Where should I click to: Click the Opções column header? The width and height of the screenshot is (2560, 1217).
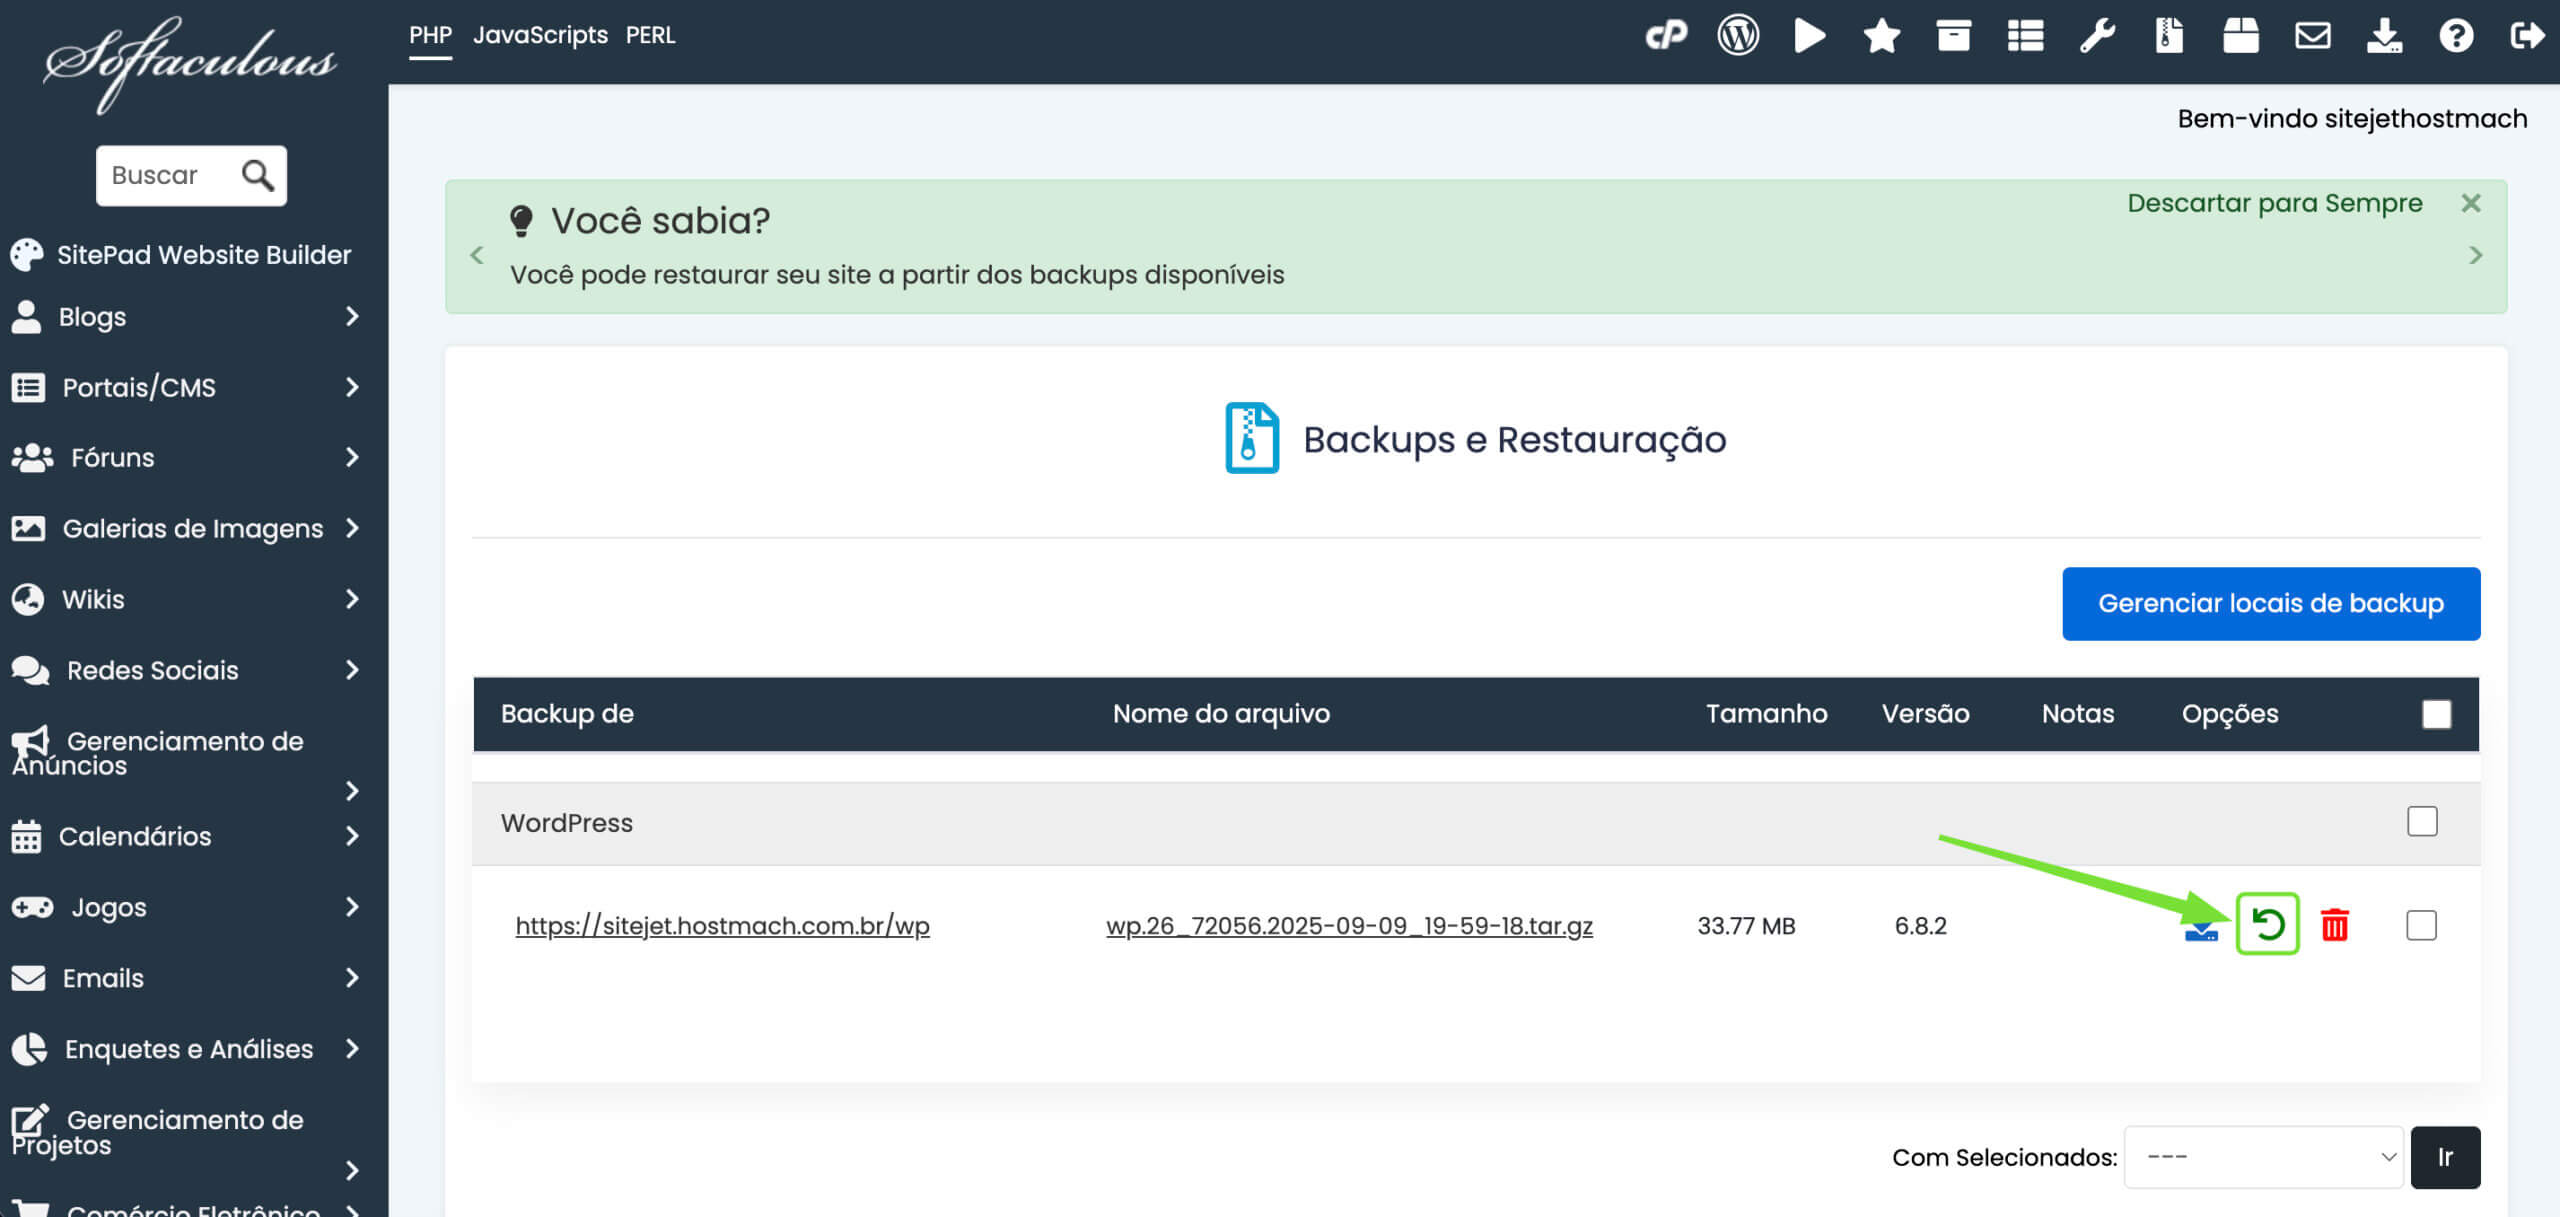click(x=2230, y=714)
